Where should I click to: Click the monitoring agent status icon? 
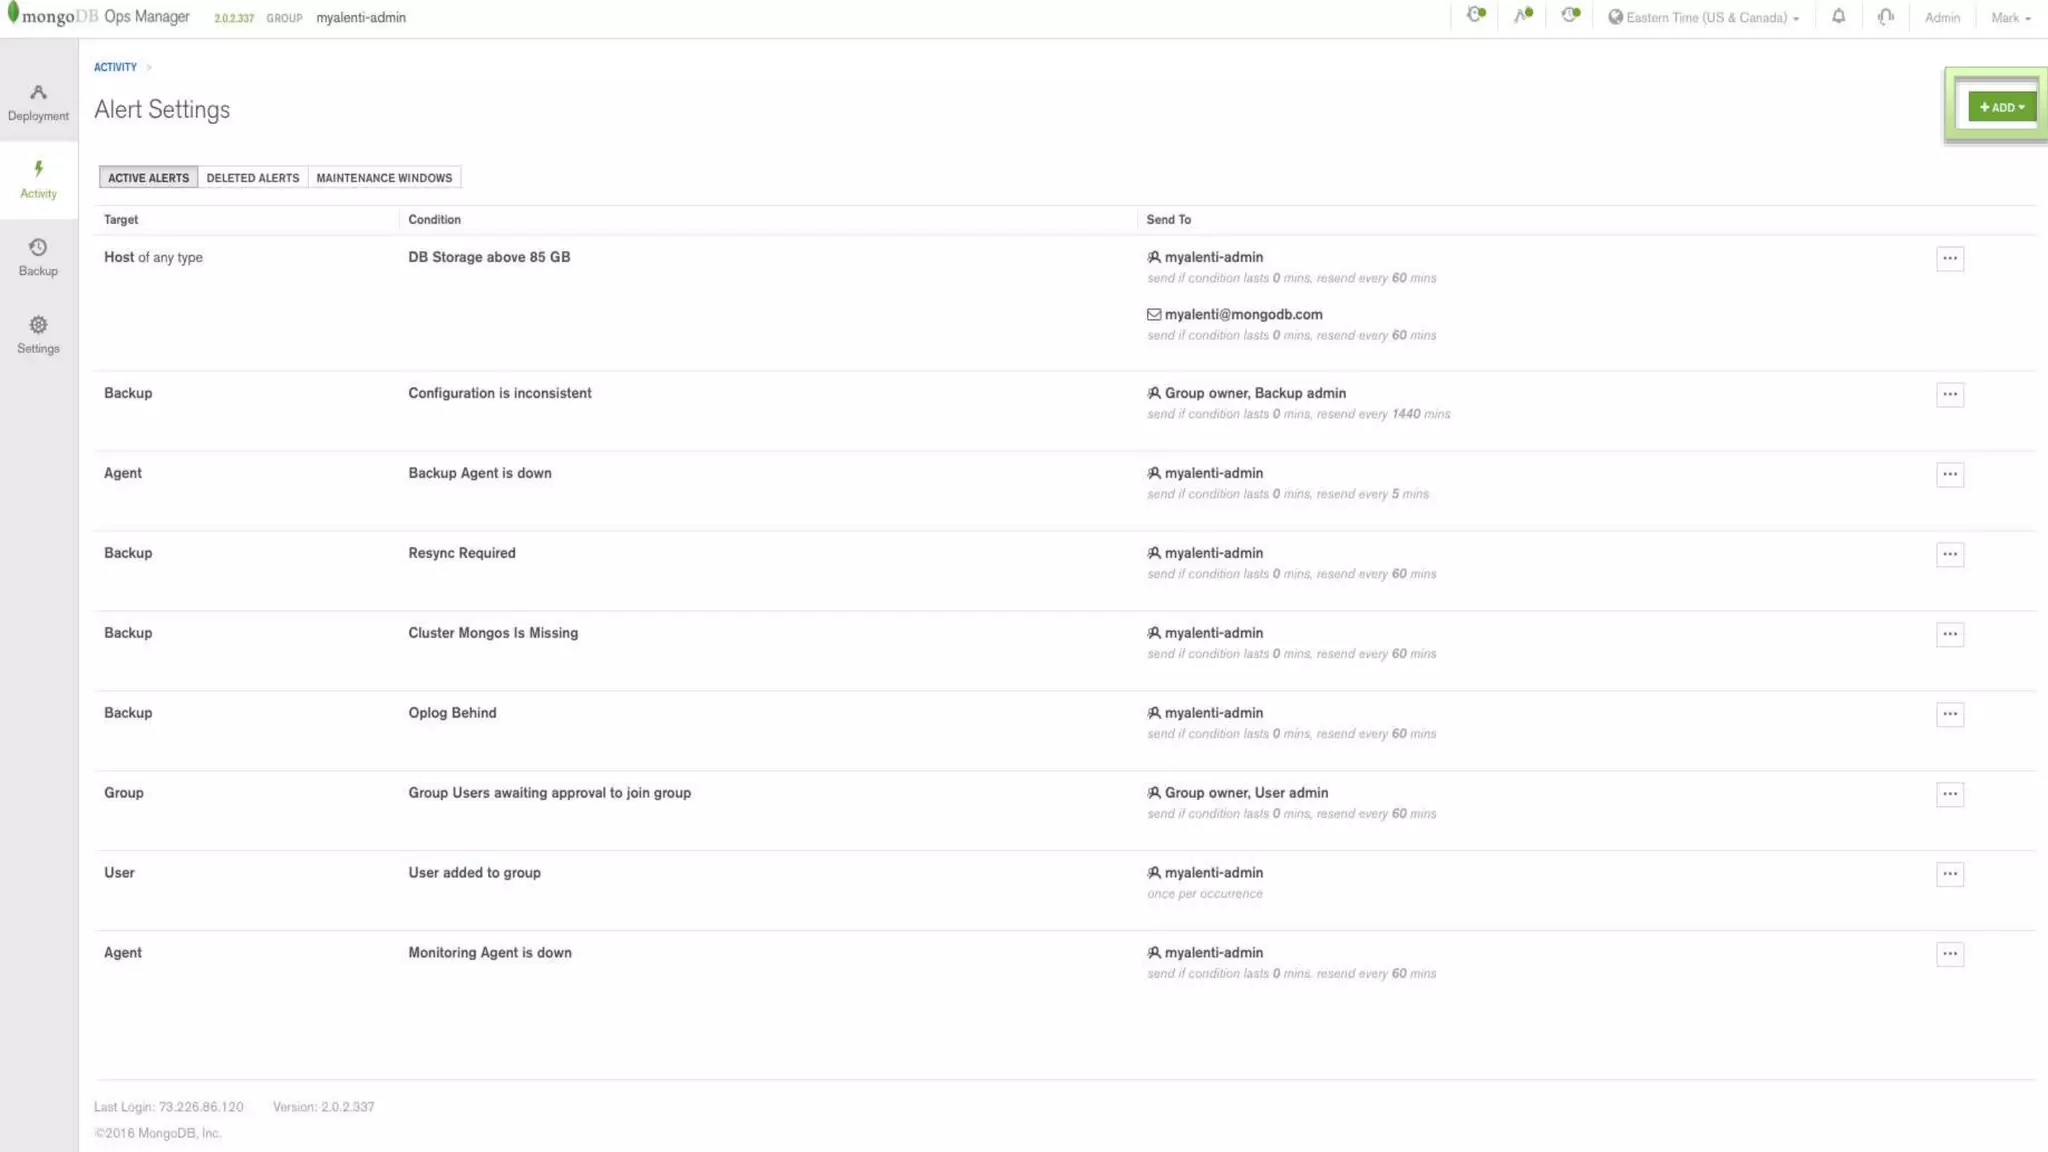[x=1522, y=16]
